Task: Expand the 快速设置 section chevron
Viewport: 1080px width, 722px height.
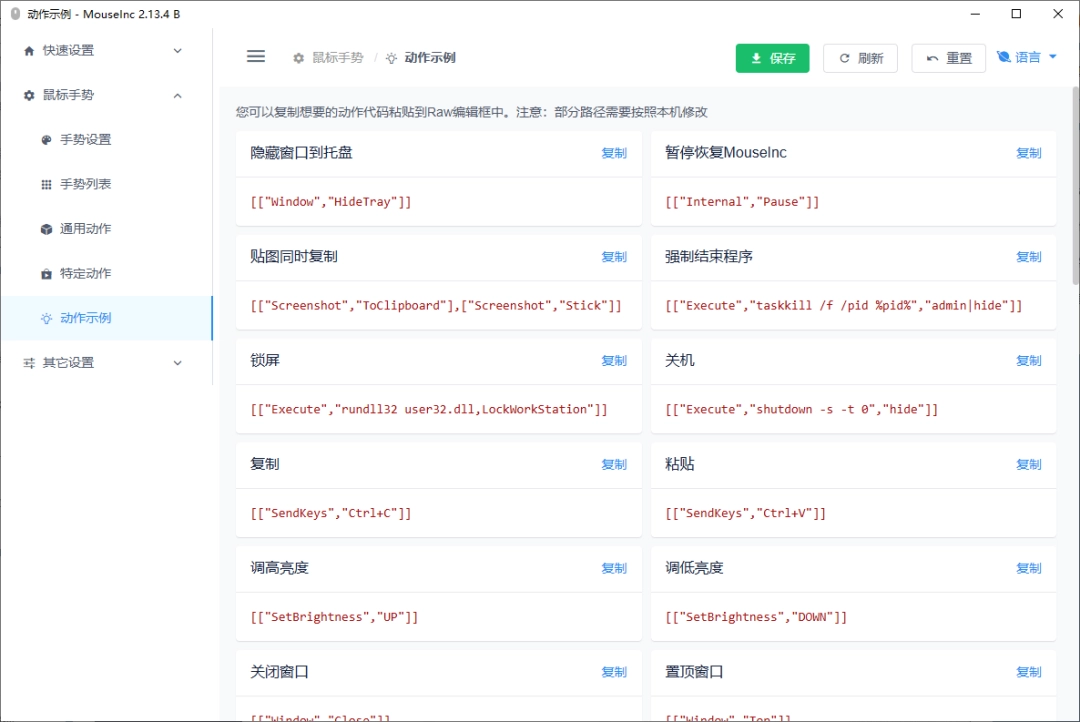Action: 178,51
